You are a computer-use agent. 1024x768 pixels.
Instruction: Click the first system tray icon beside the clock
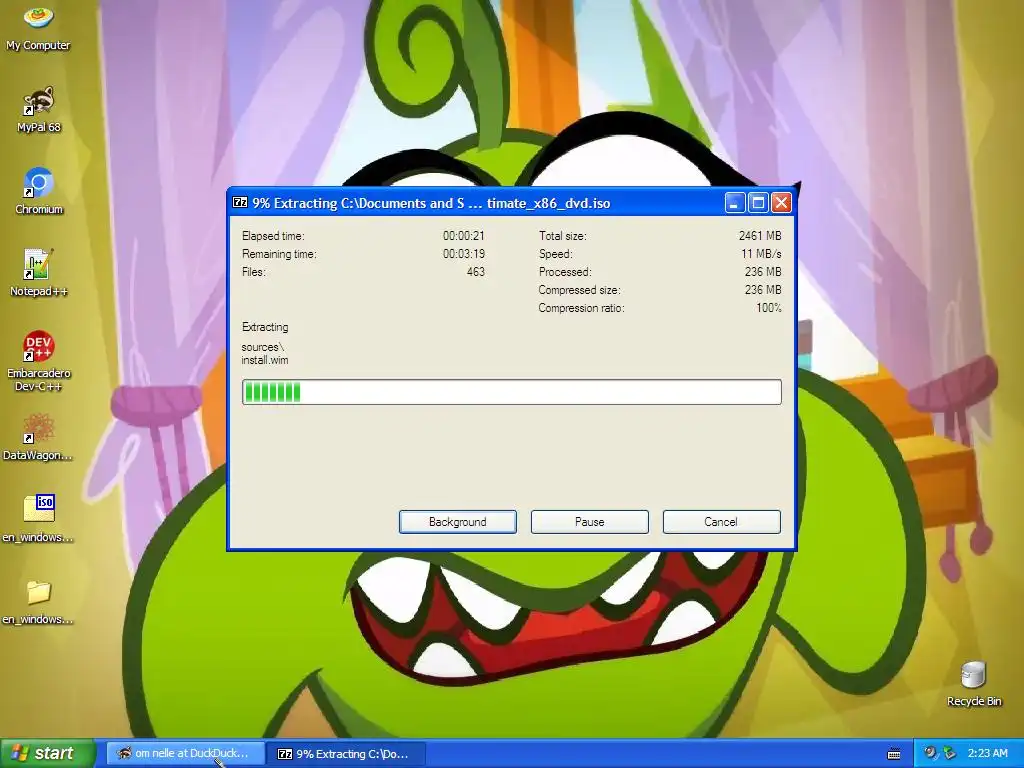(x=930, y=753)
